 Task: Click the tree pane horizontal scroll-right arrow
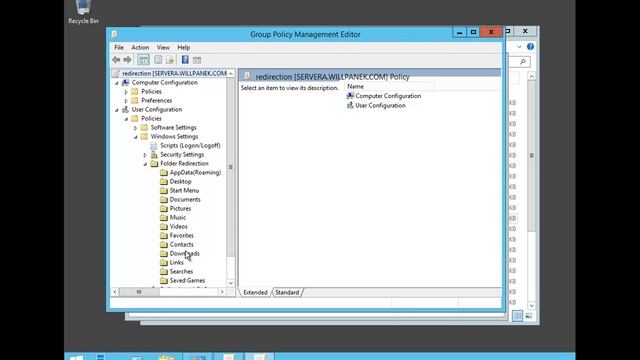pos(222,292)
